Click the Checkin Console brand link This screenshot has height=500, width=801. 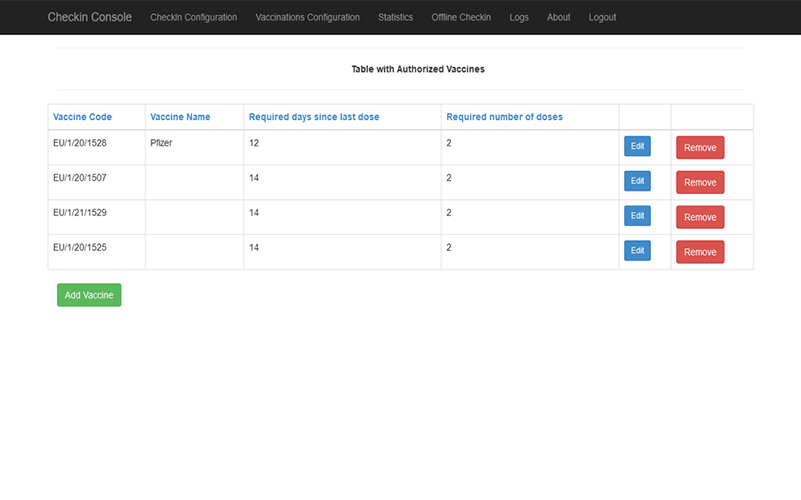click(x=89, y=17)
